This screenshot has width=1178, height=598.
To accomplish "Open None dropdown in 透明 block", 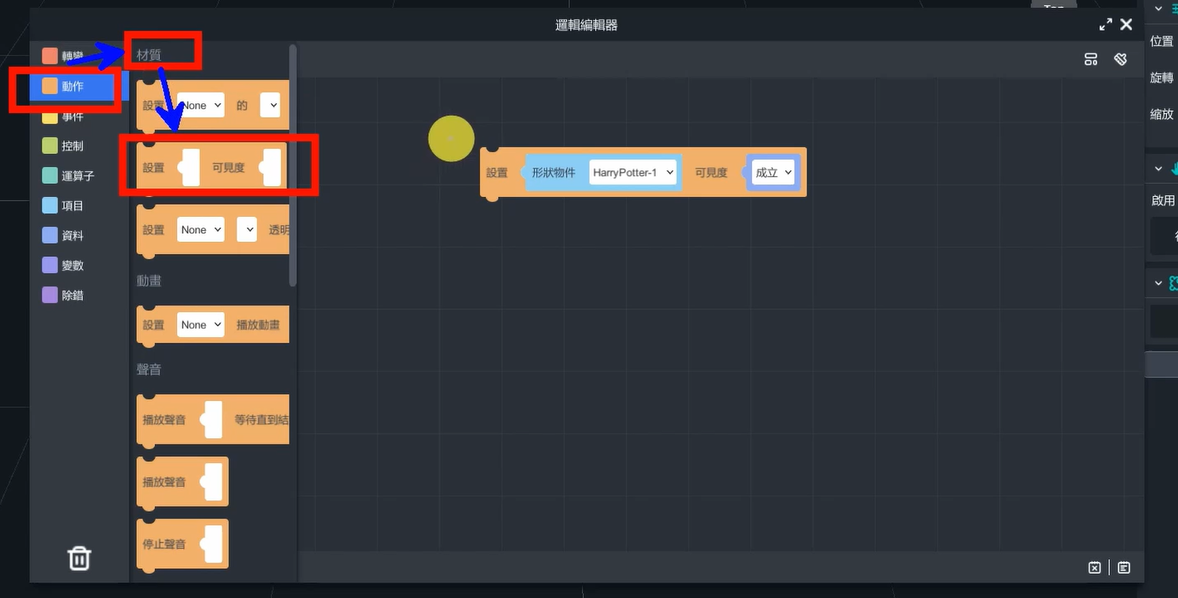I will [x=200, y=230].
